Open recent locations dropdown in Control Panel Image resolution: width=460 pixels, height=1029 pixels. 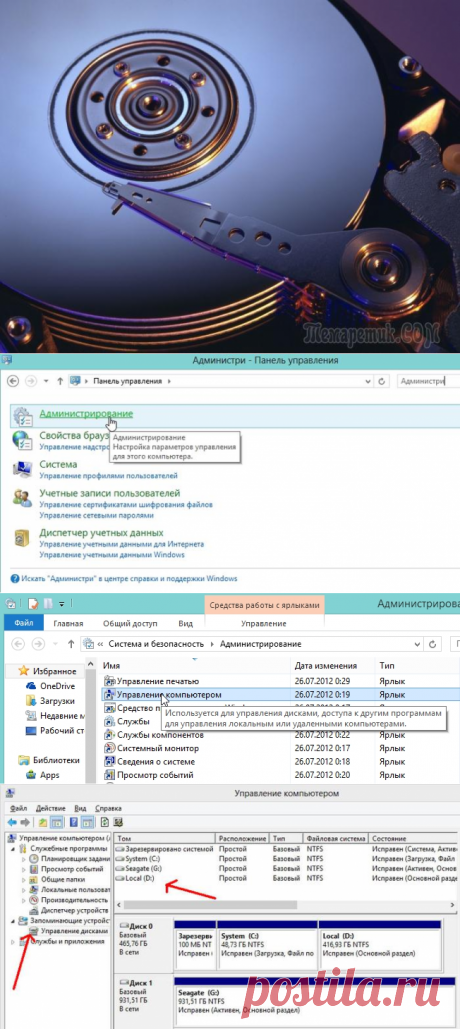46,381
